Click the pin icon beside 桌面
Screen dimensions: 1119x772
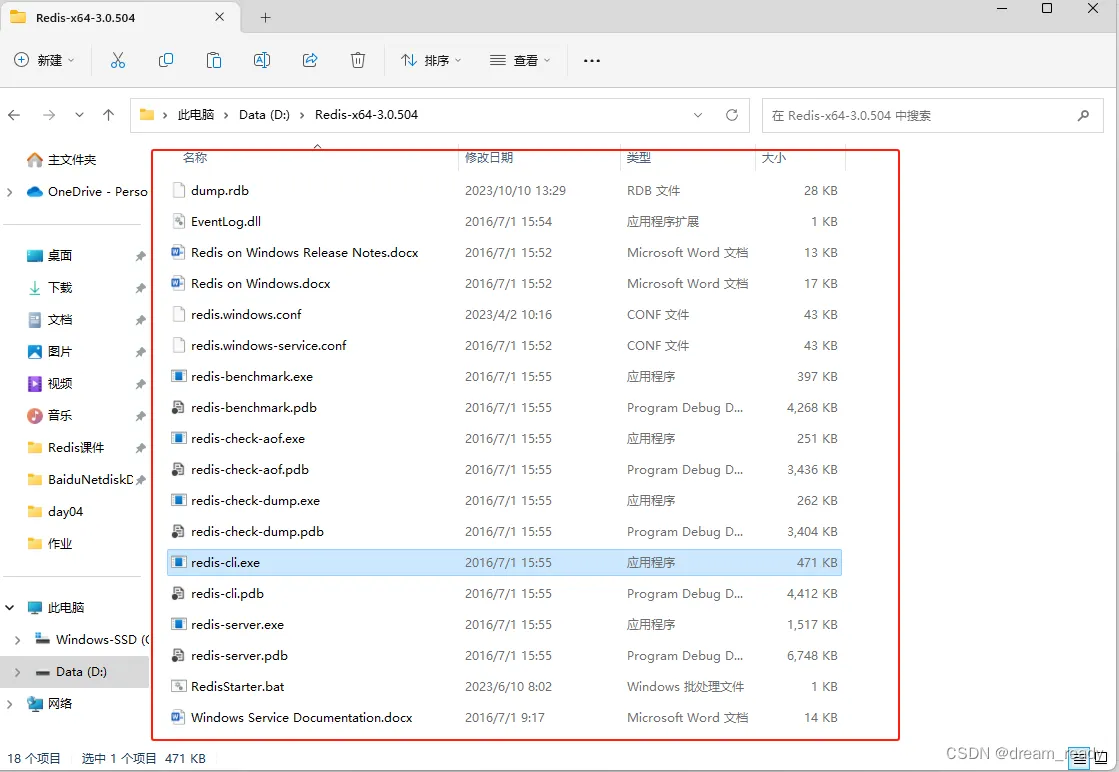click(140, 255)
